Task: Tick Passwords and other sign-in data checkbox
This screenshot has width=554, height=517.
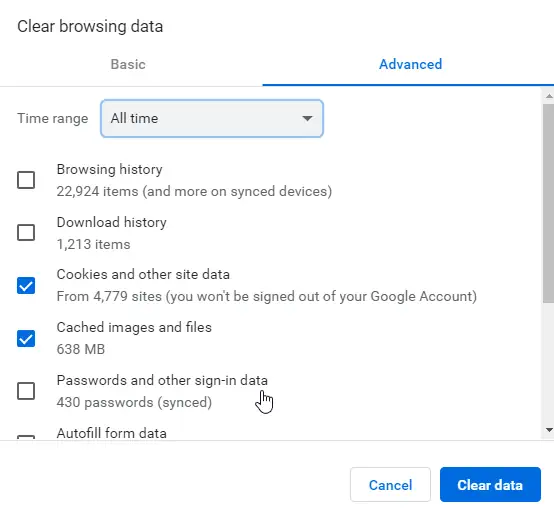Action: (26, 391)
